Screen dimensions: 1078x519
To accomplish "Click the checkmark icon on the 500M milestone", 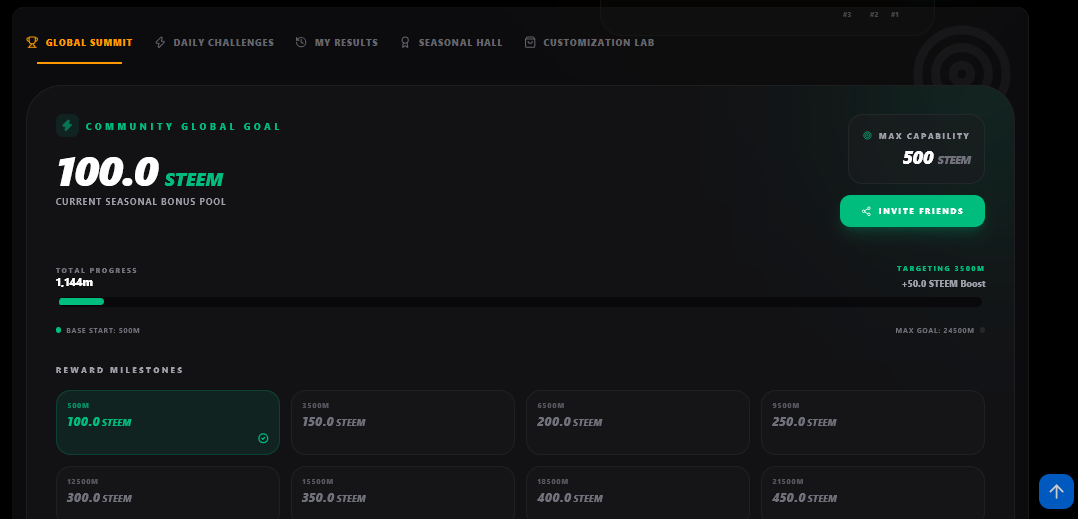I will click(263, 438).
